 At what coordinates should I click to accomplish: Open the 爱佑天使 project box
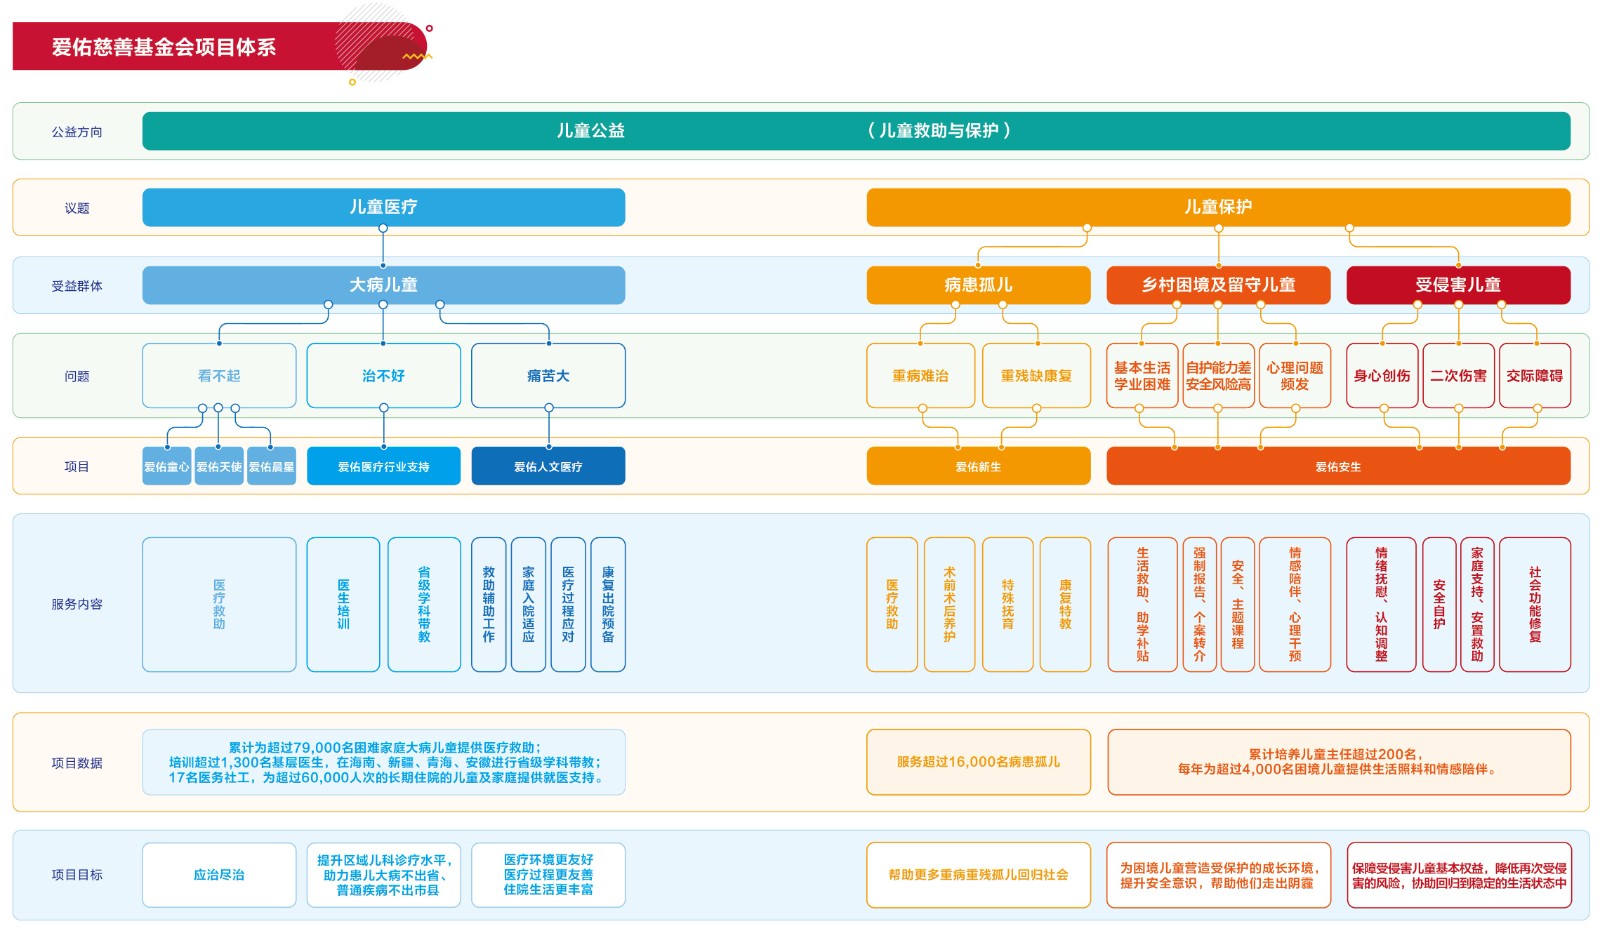click(x=219, y=466)
